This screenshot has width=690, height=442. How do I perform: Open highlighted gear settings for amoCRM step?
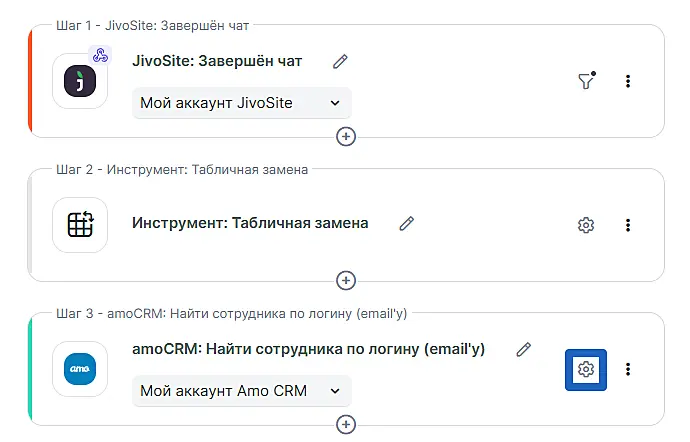(586, 370)
